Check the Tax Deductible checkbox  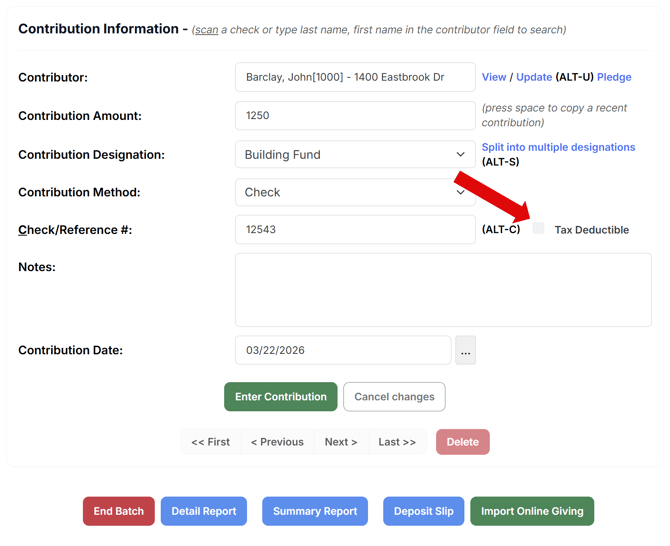538,229
